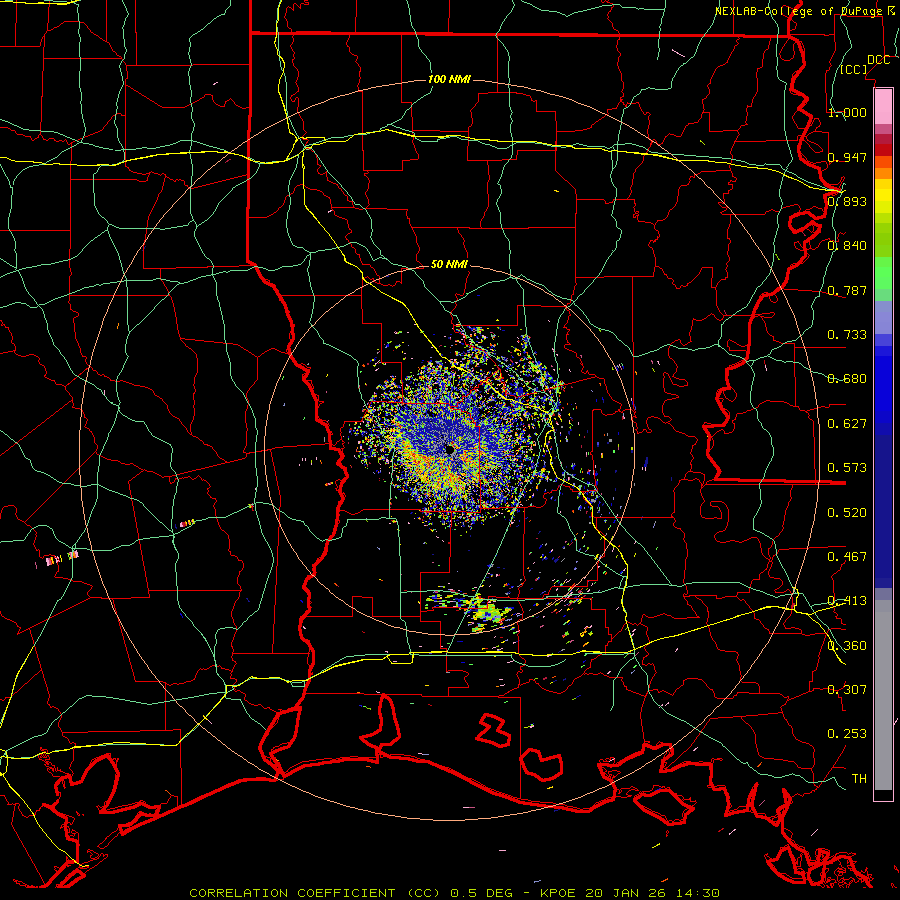Click the 0.893 scale value
Image resolution: width=900 pixels, height=900 pixels.
[847, 201]
